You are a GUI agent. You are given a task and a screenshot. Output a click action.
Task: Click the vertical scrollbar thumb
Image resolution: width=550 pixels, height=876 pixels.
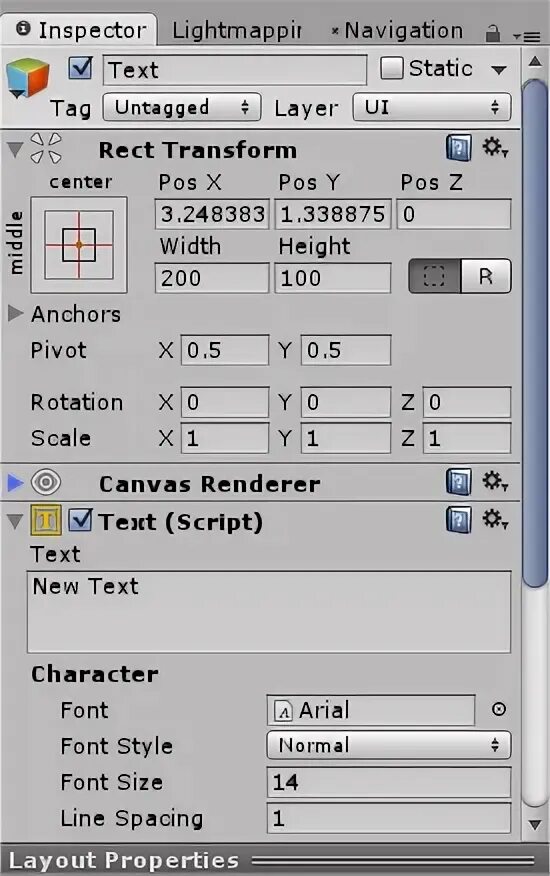pyautogui.click(x=535, y=334)
